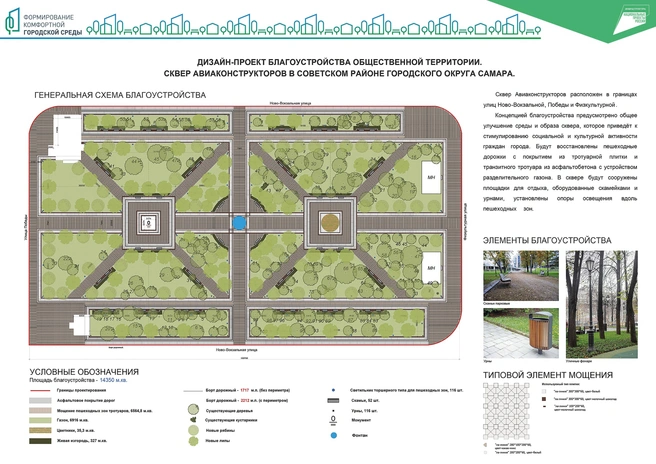The width and height of the screenshot is (656, 464).
Task: Click the gray asphalt swatch in the legend
Action: point(40,400)
